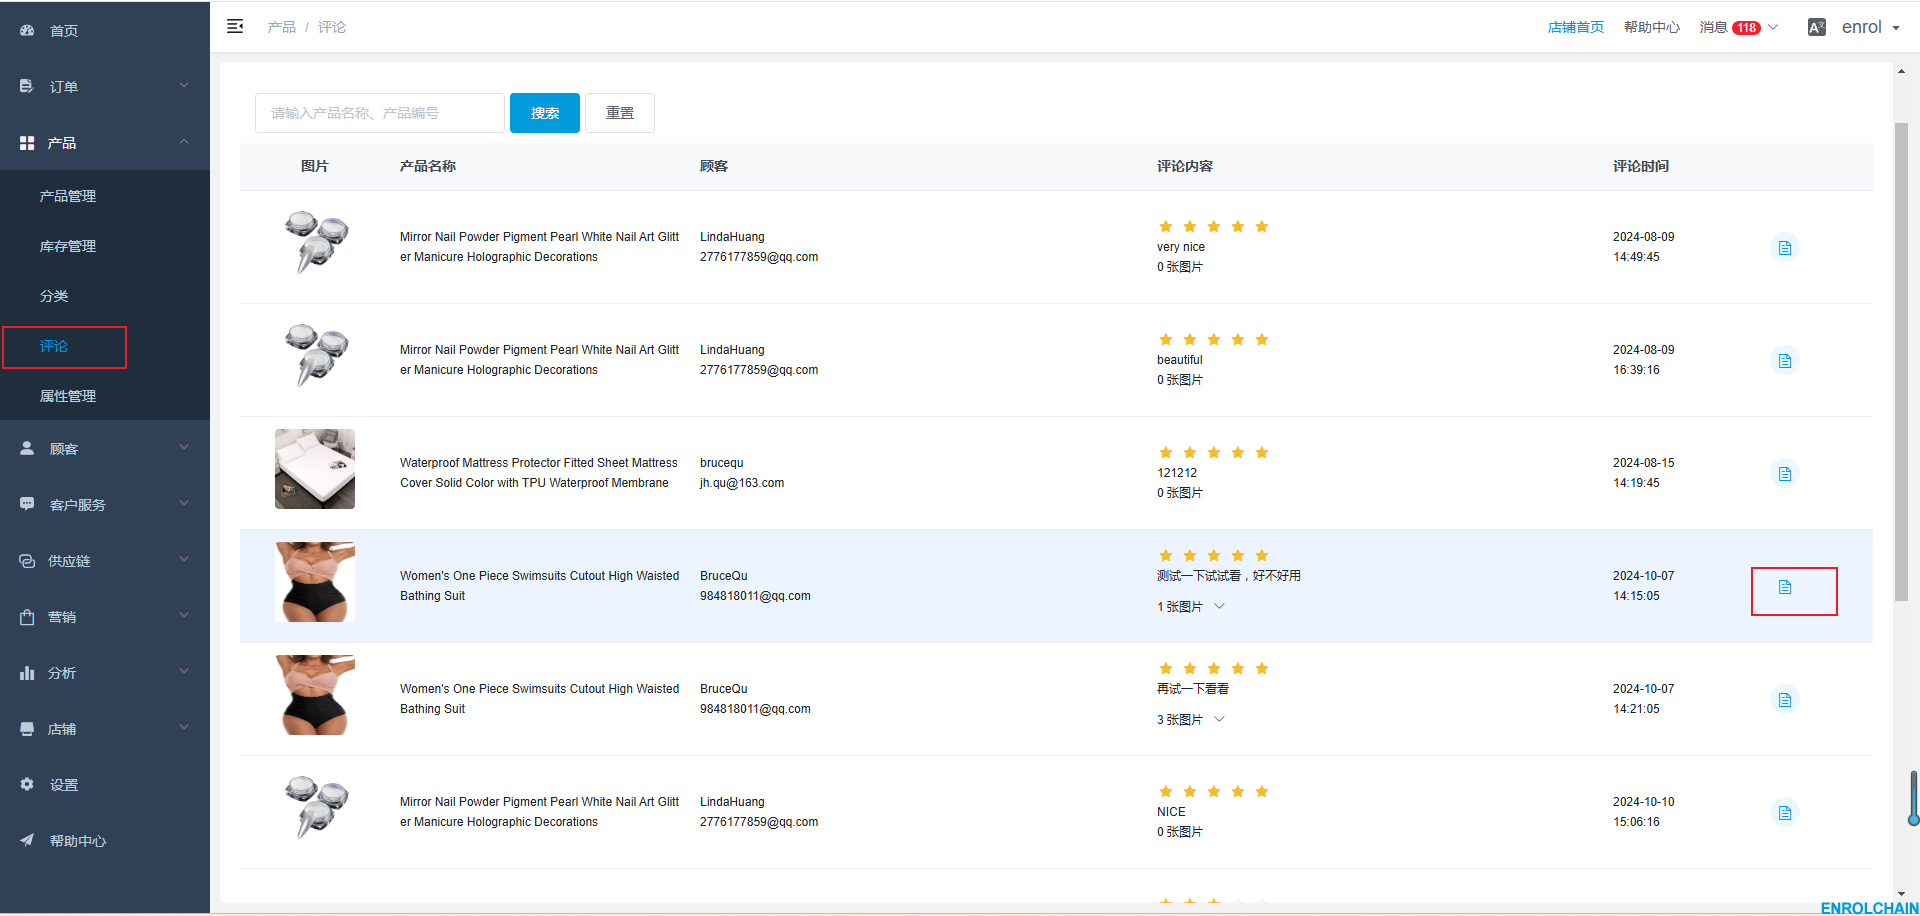Click the 客户服务 chat icon in the sidebar
The height and width of the screenshot is (916, 1920).
coord(27,505)
